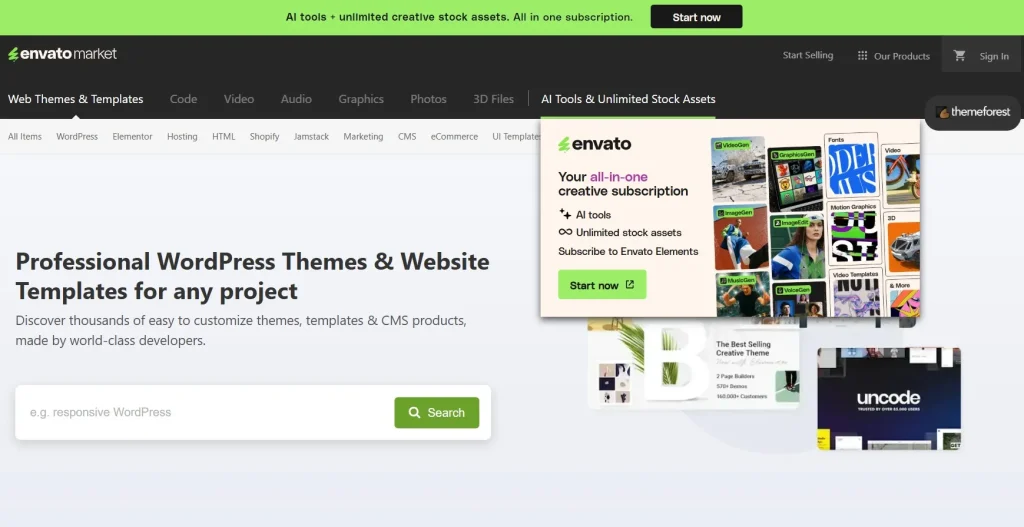Open the shopping cart icon
Viewport: 1024px width, 527px height.
click(959, 56)
